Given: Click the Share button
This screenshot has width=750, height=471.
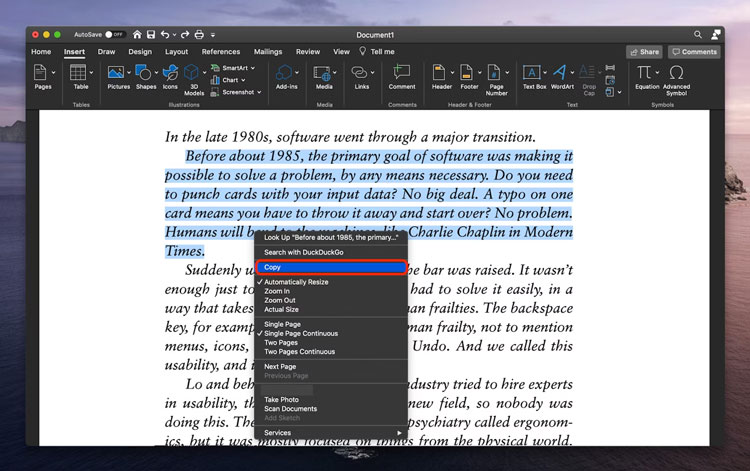Looking at the screenshot, I should [x=644, y=52].
